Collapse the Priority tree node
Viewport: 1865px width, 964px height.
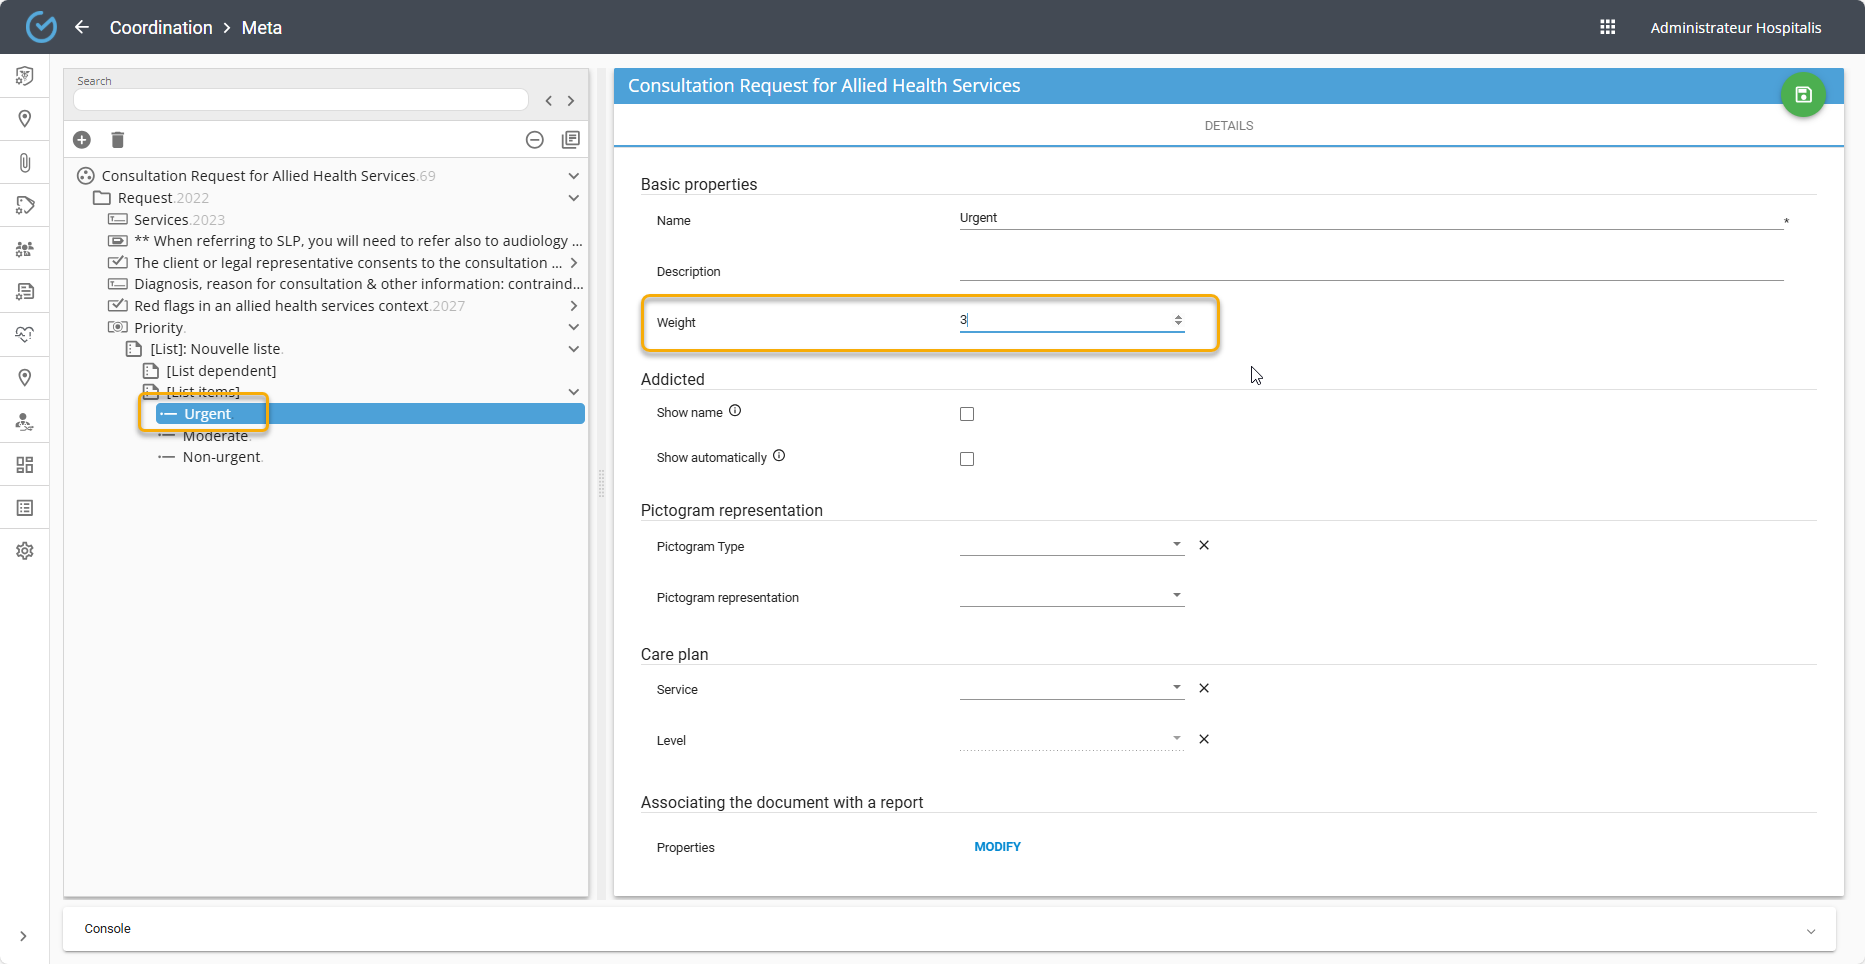[573, 327]
